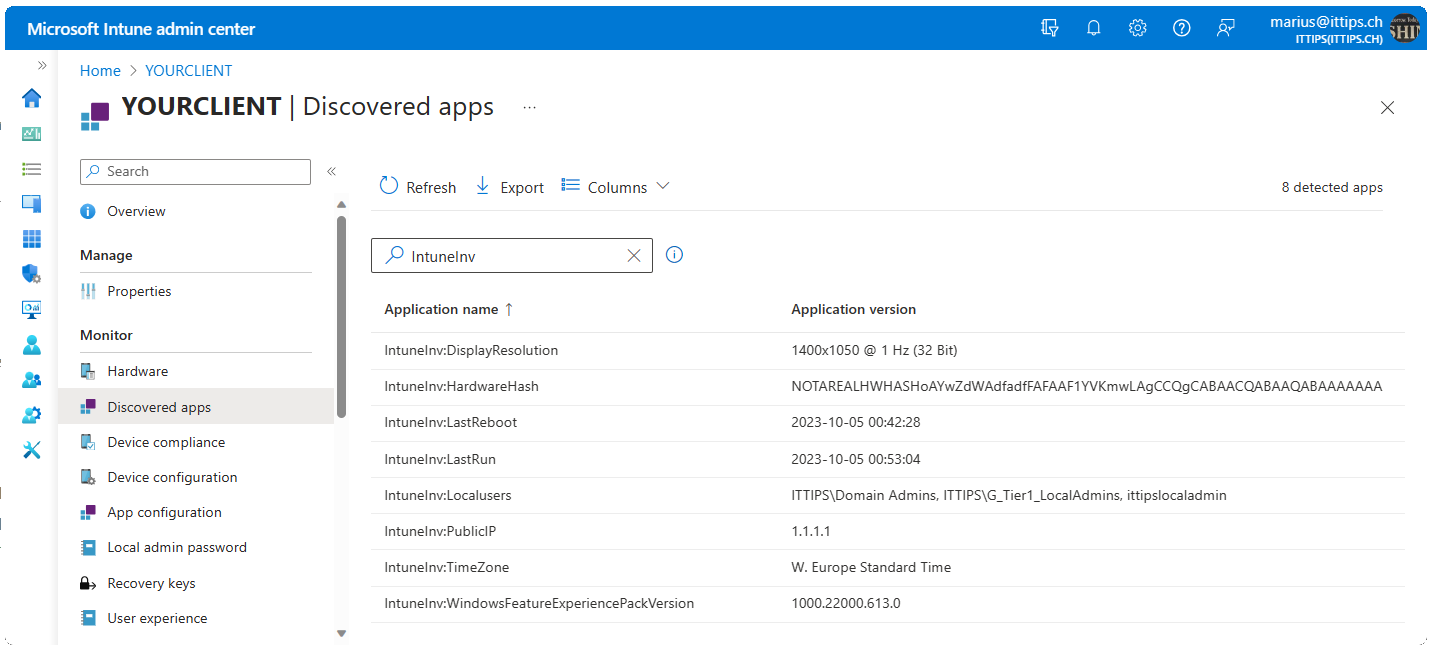Clear the IntuneInv filter with the X

(x=633, y=256)
